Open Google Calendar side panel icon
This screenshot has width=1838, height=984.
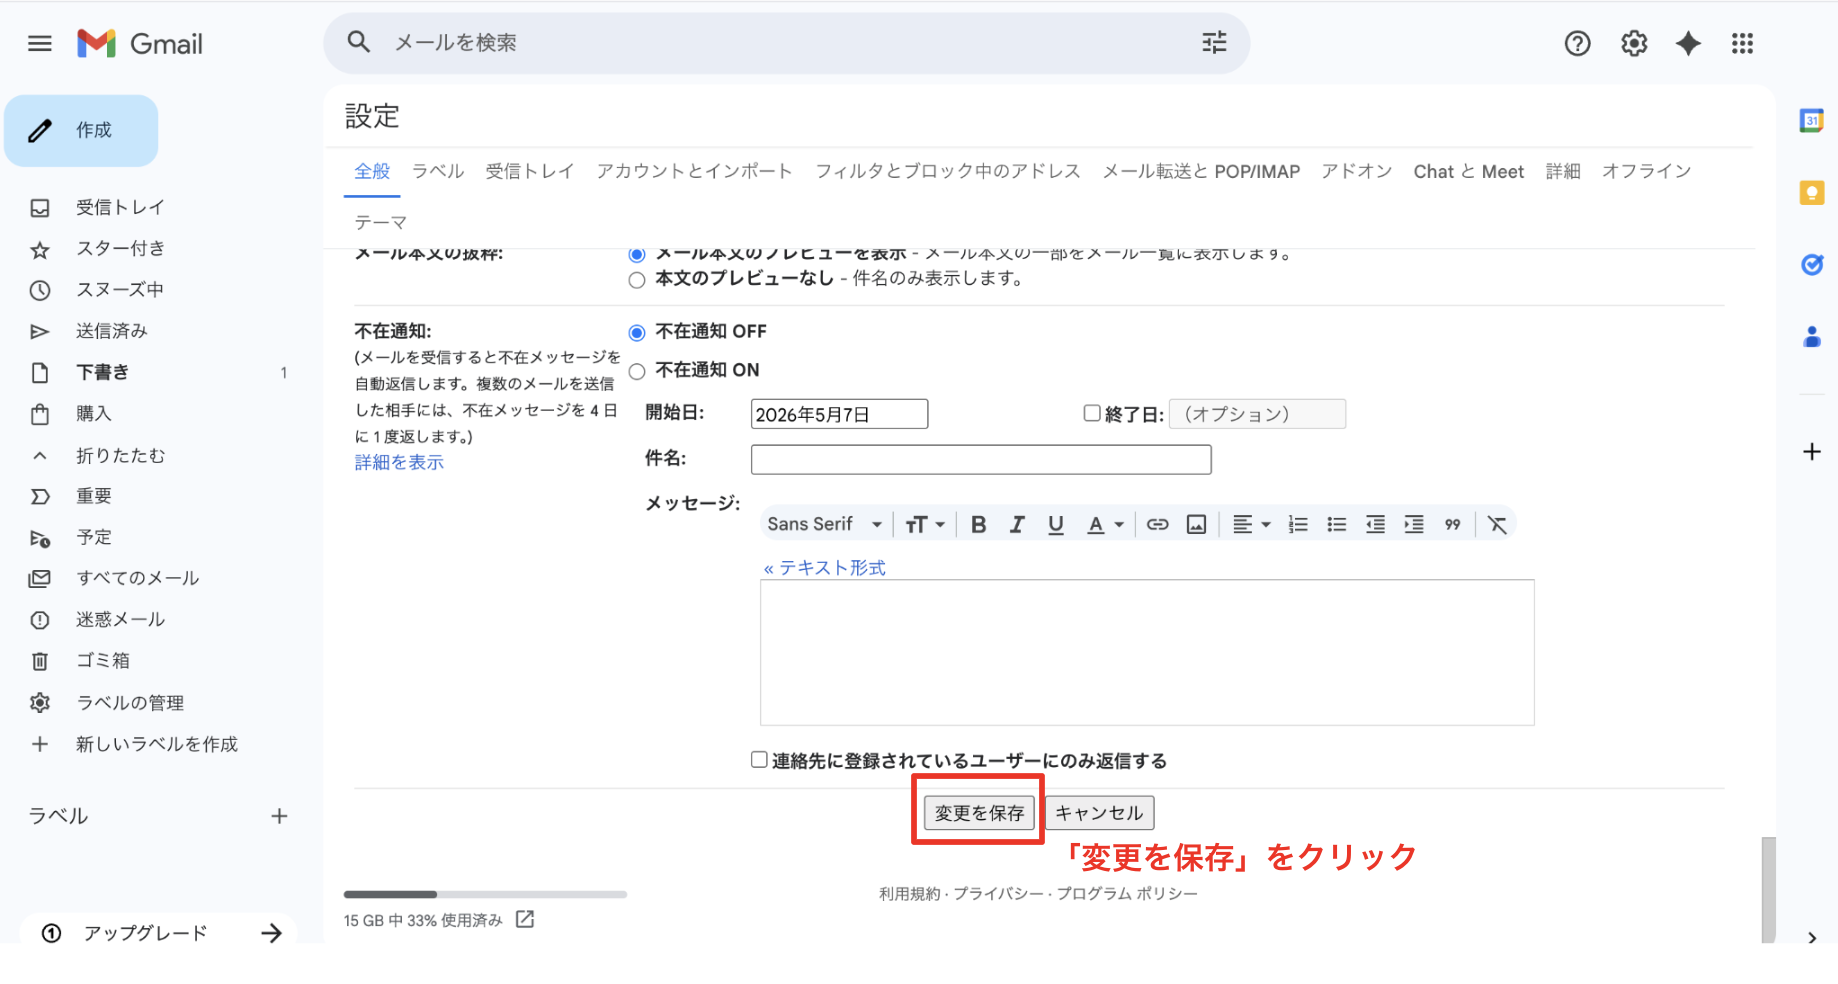(x=1811, y=121)
